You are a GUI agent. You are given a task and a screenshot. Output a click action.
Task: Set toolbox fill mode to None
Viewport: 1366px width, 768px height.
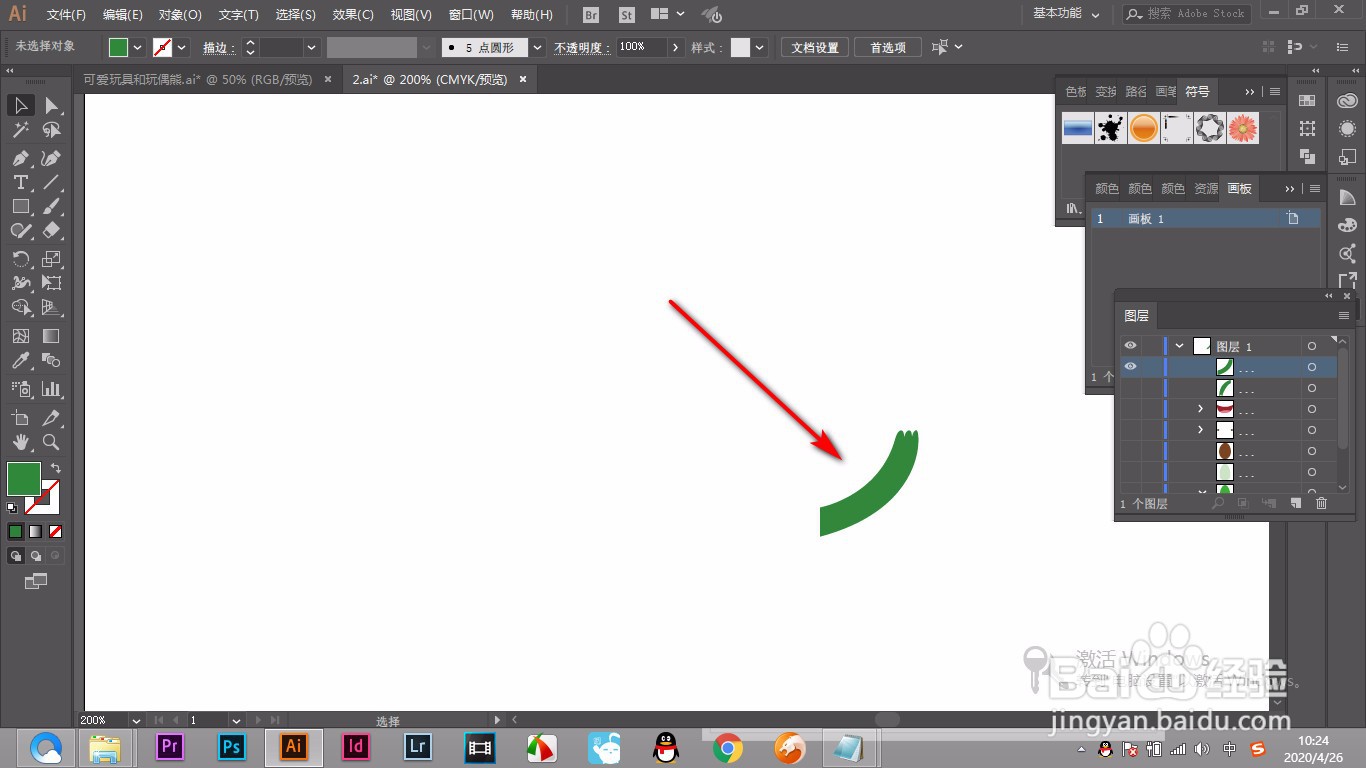point(56,532)
